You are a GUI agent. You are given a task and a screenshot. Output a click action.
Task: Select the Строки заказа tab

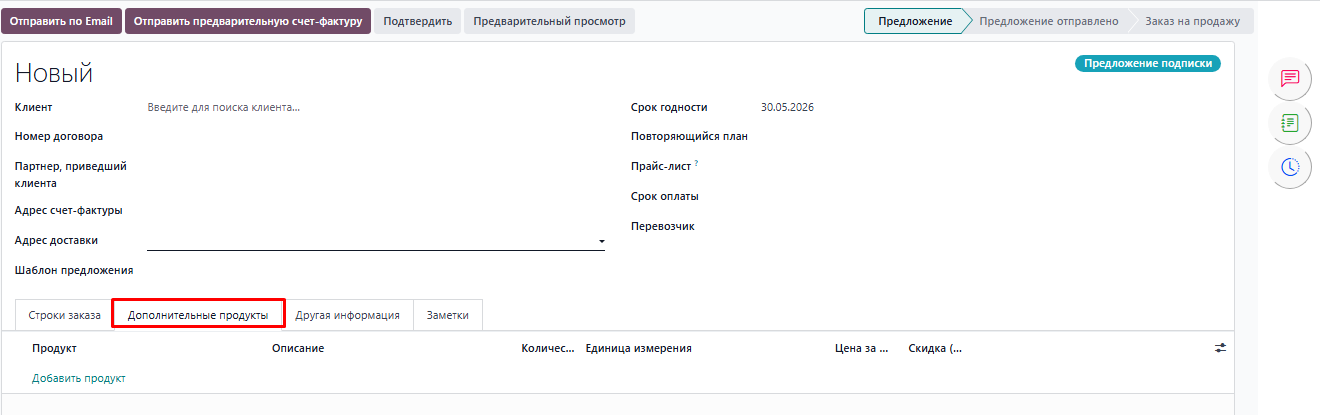(64, 314)
